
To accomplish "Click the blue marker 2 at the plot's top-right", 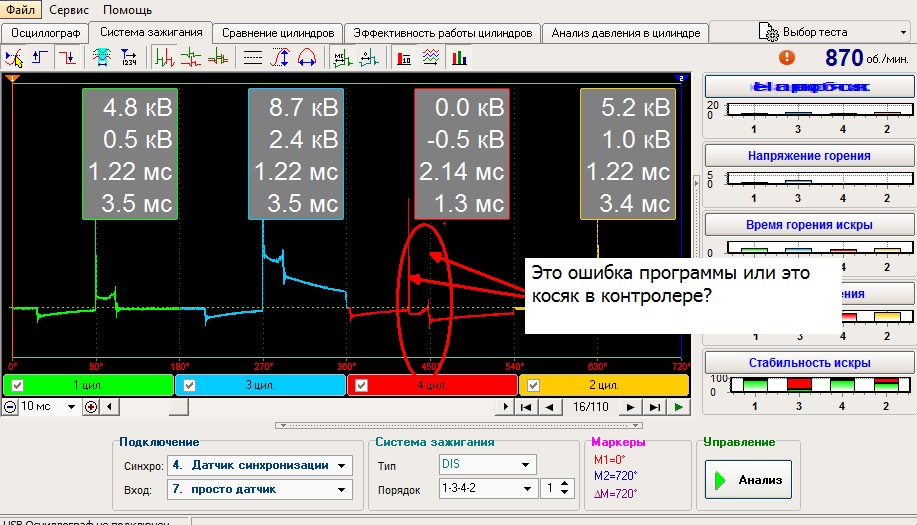I will point(680,78).
